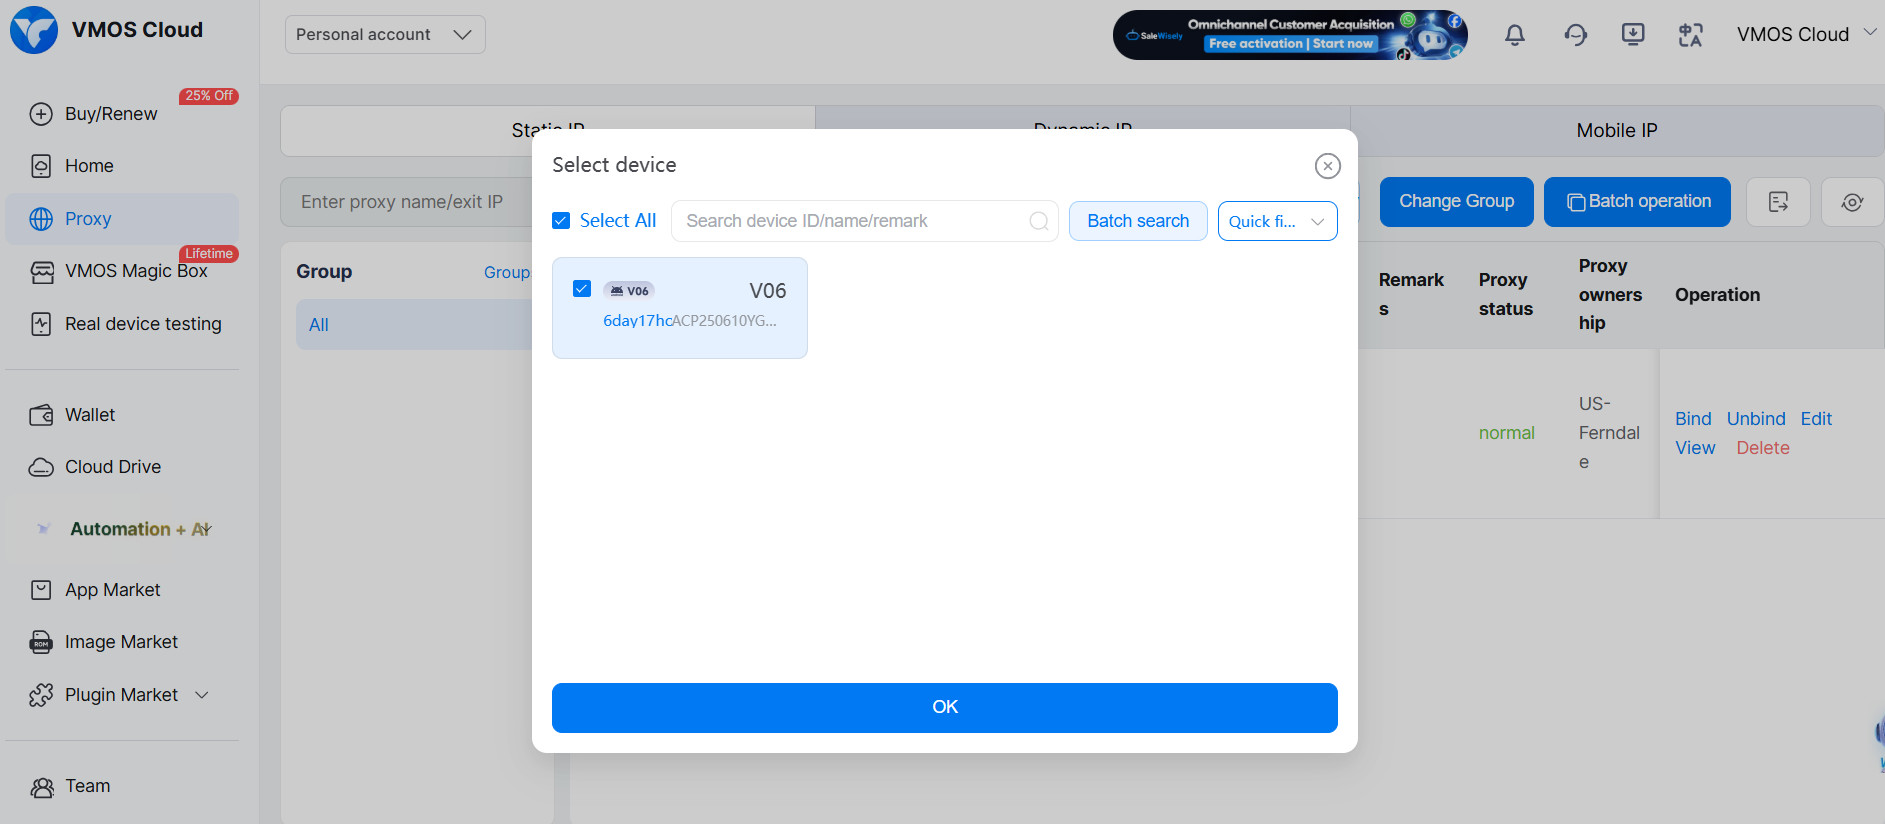Click the Proxy globe icon
The image size is (1885, 824).
coord(41,219)
